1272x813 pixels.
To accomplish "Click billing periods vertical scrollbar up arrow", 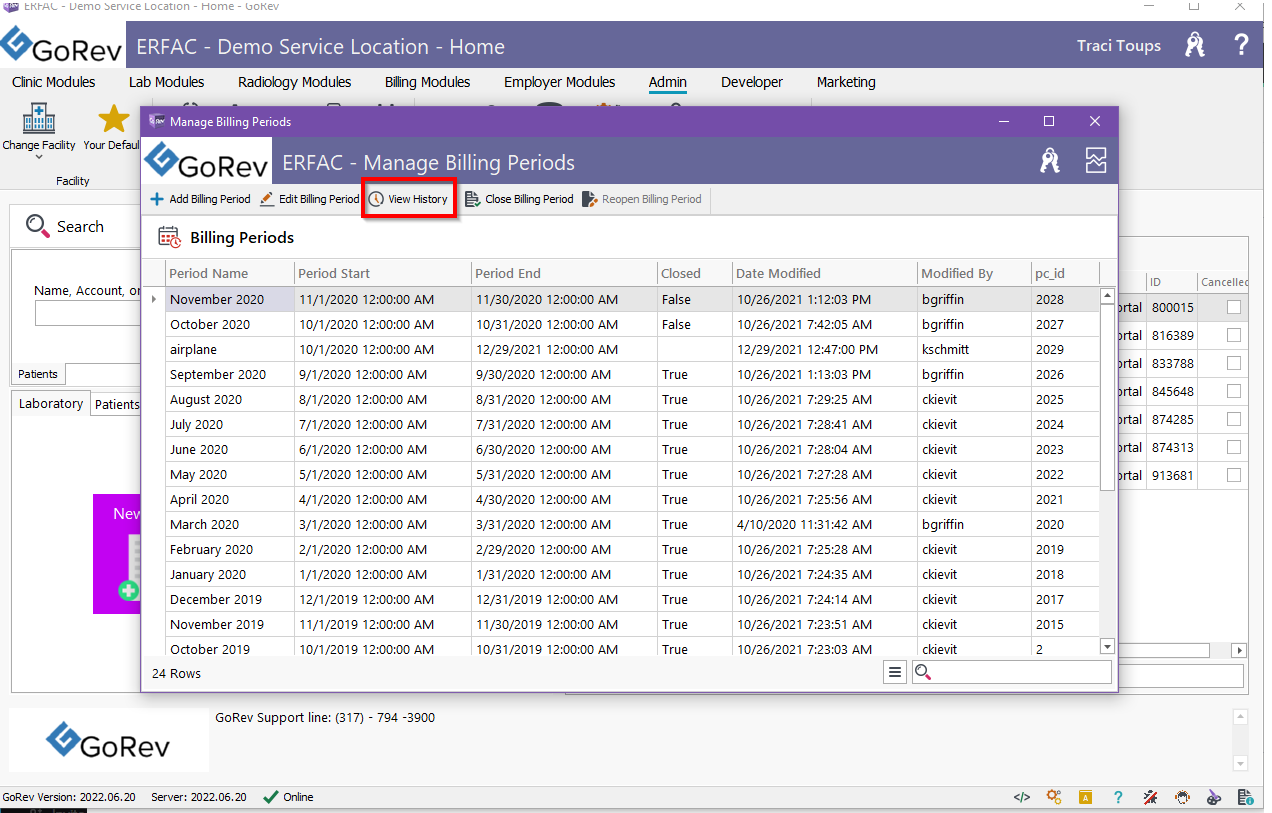I will pos(1107,296).
